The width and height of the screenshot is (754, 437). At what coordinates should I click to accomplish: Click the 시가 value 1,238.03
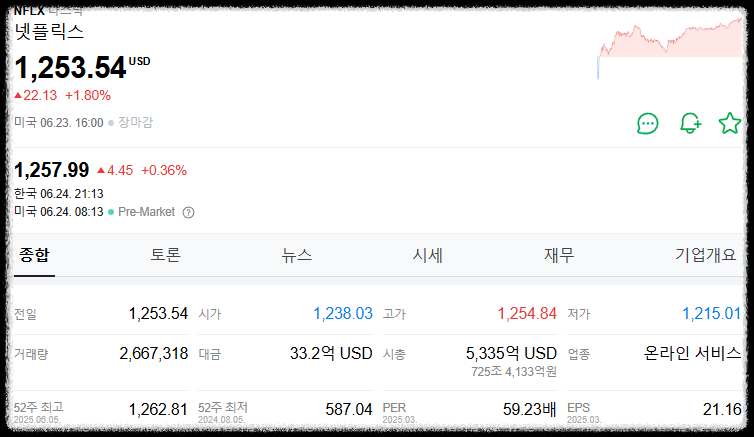(x=343, y=313)
